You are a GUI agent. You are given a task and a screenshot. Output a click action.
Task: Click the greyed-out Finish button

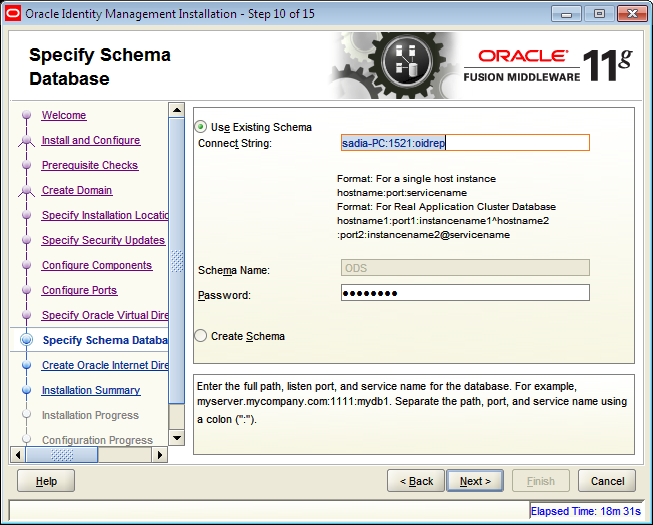tap(541, 481)
